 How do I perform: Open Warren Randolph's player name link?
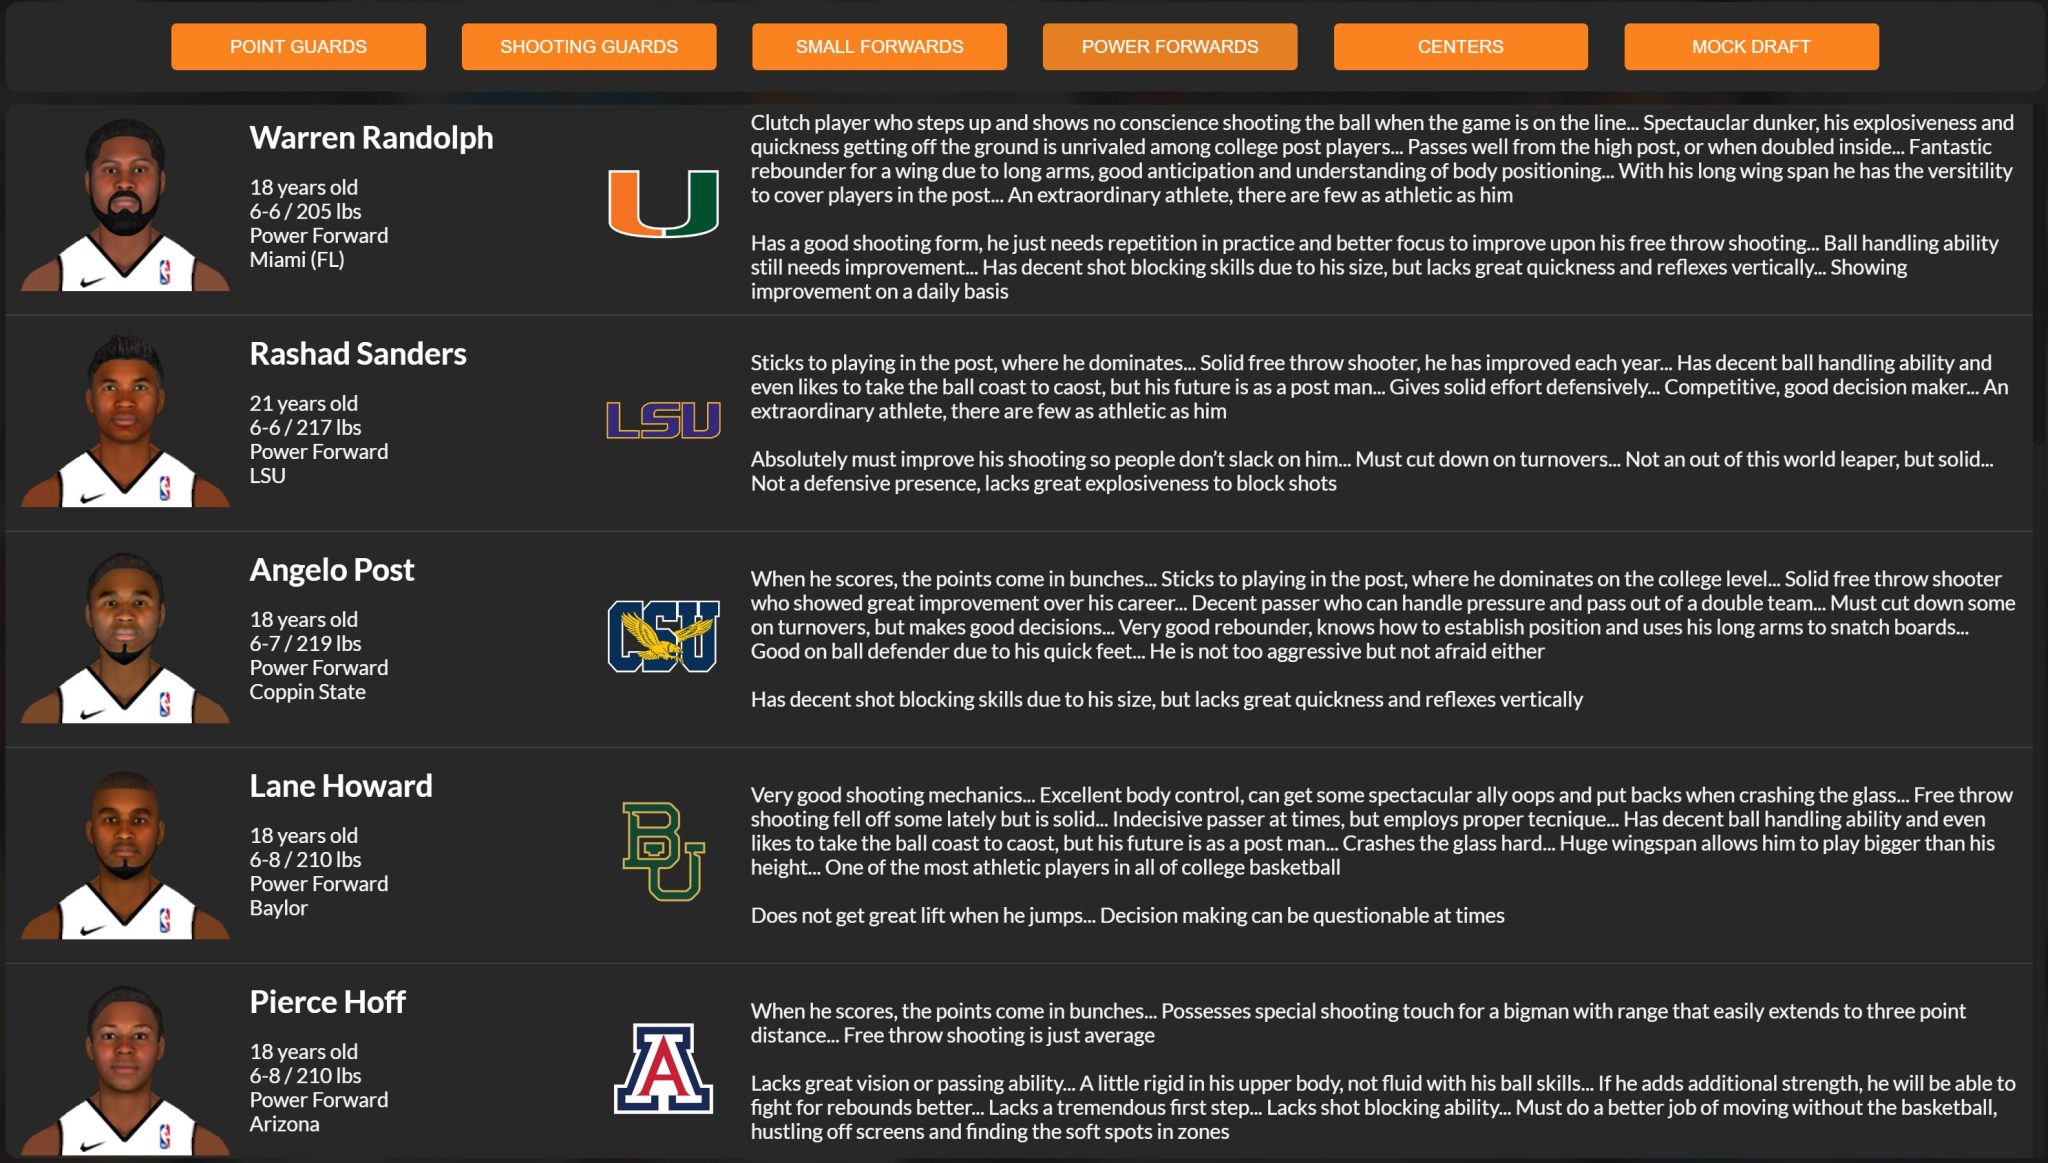pyautogui.click(x=371, y=138)
